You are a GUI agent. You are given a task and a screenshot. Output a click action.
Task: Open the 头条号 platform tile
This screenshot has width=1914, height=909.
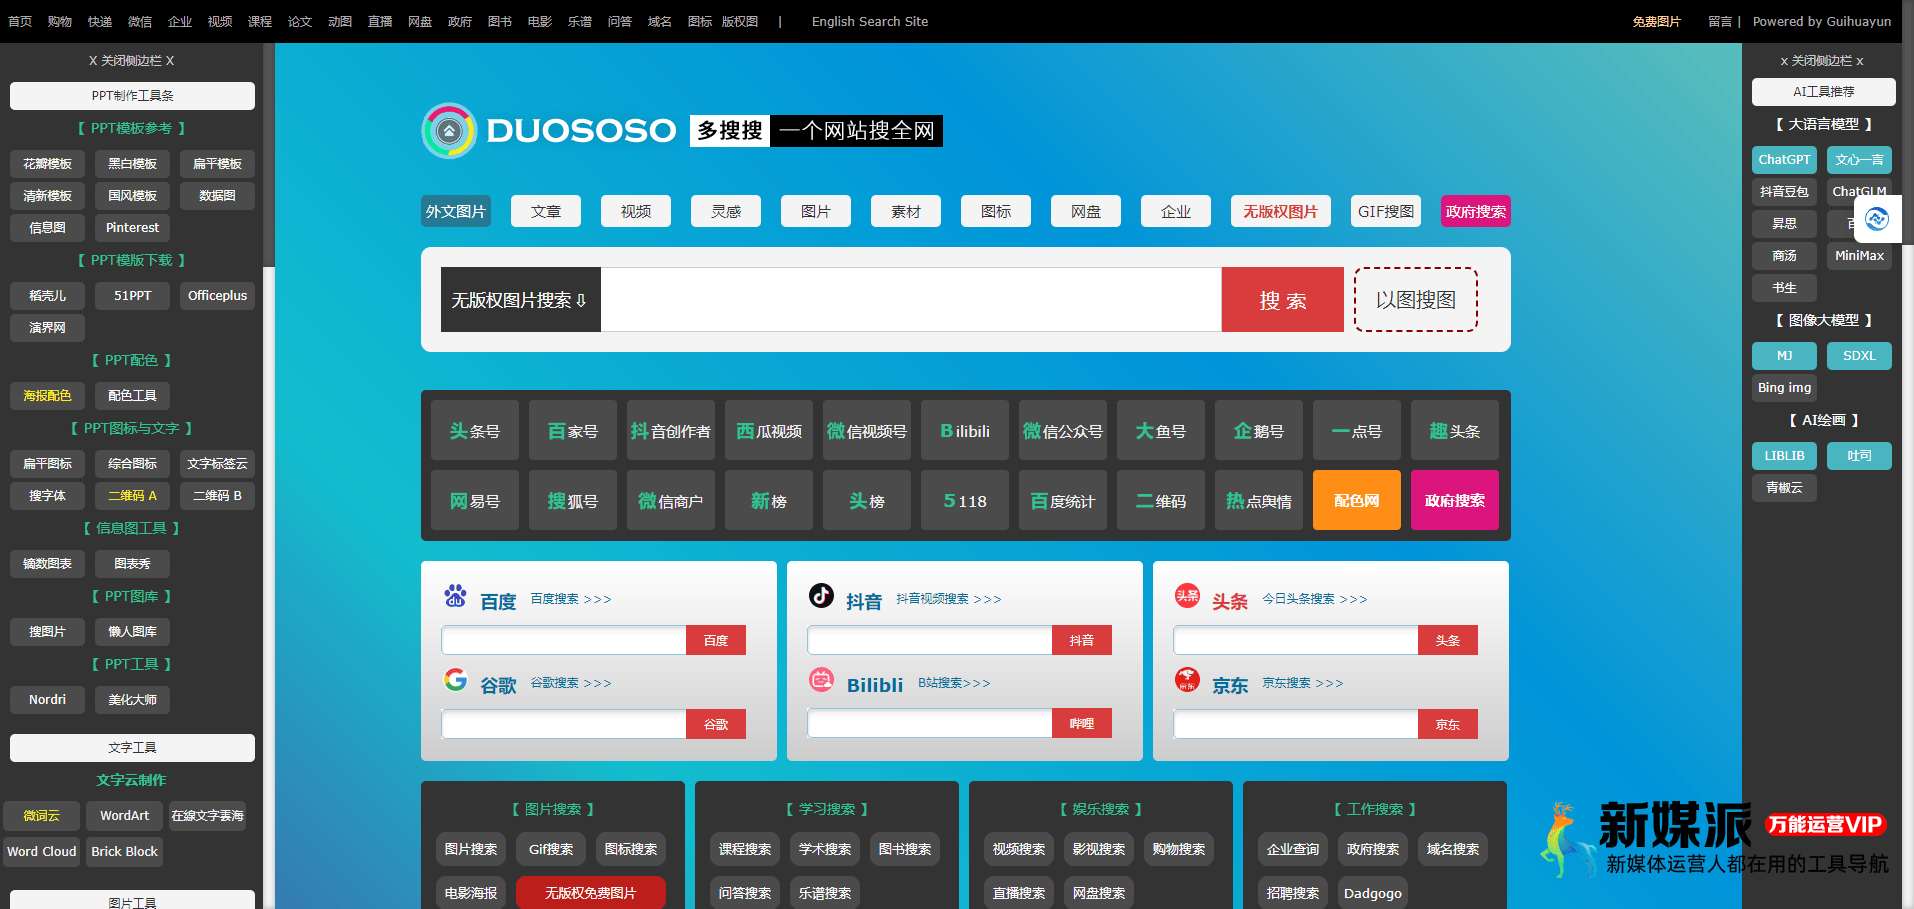(475, 430)
